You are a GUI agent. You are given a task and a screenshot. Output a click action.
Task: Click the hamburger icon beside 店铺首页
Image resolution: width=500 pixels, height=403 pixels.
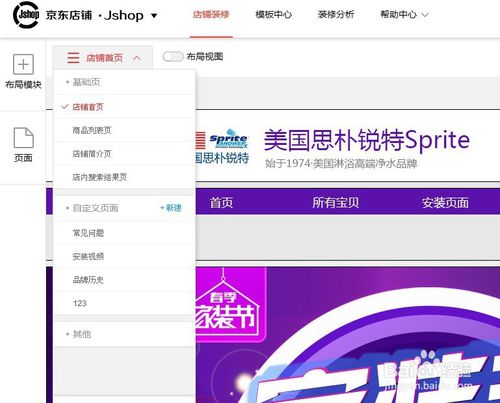(x=73, y=58)
